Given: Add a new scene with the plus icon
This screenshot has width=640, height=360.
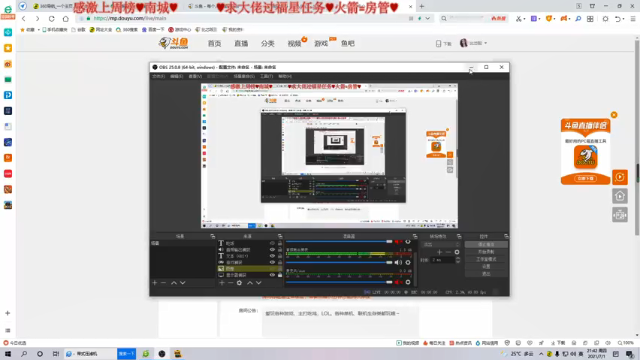Looking at the screenshot, I should [x=154, y=282].
